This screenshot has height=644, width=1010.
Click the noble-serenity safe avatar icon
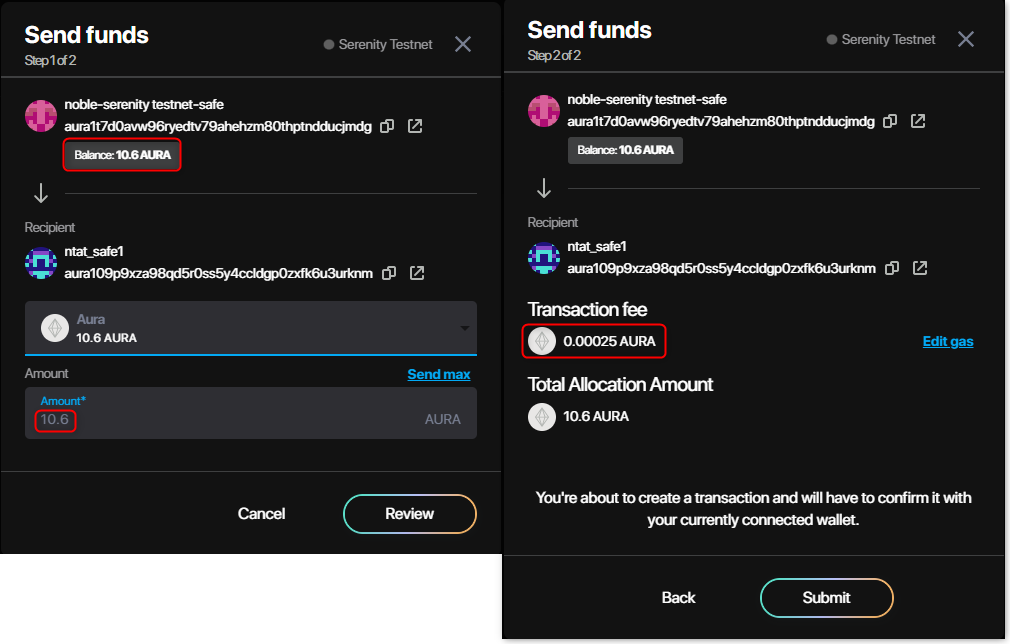(x=40, y=115)
